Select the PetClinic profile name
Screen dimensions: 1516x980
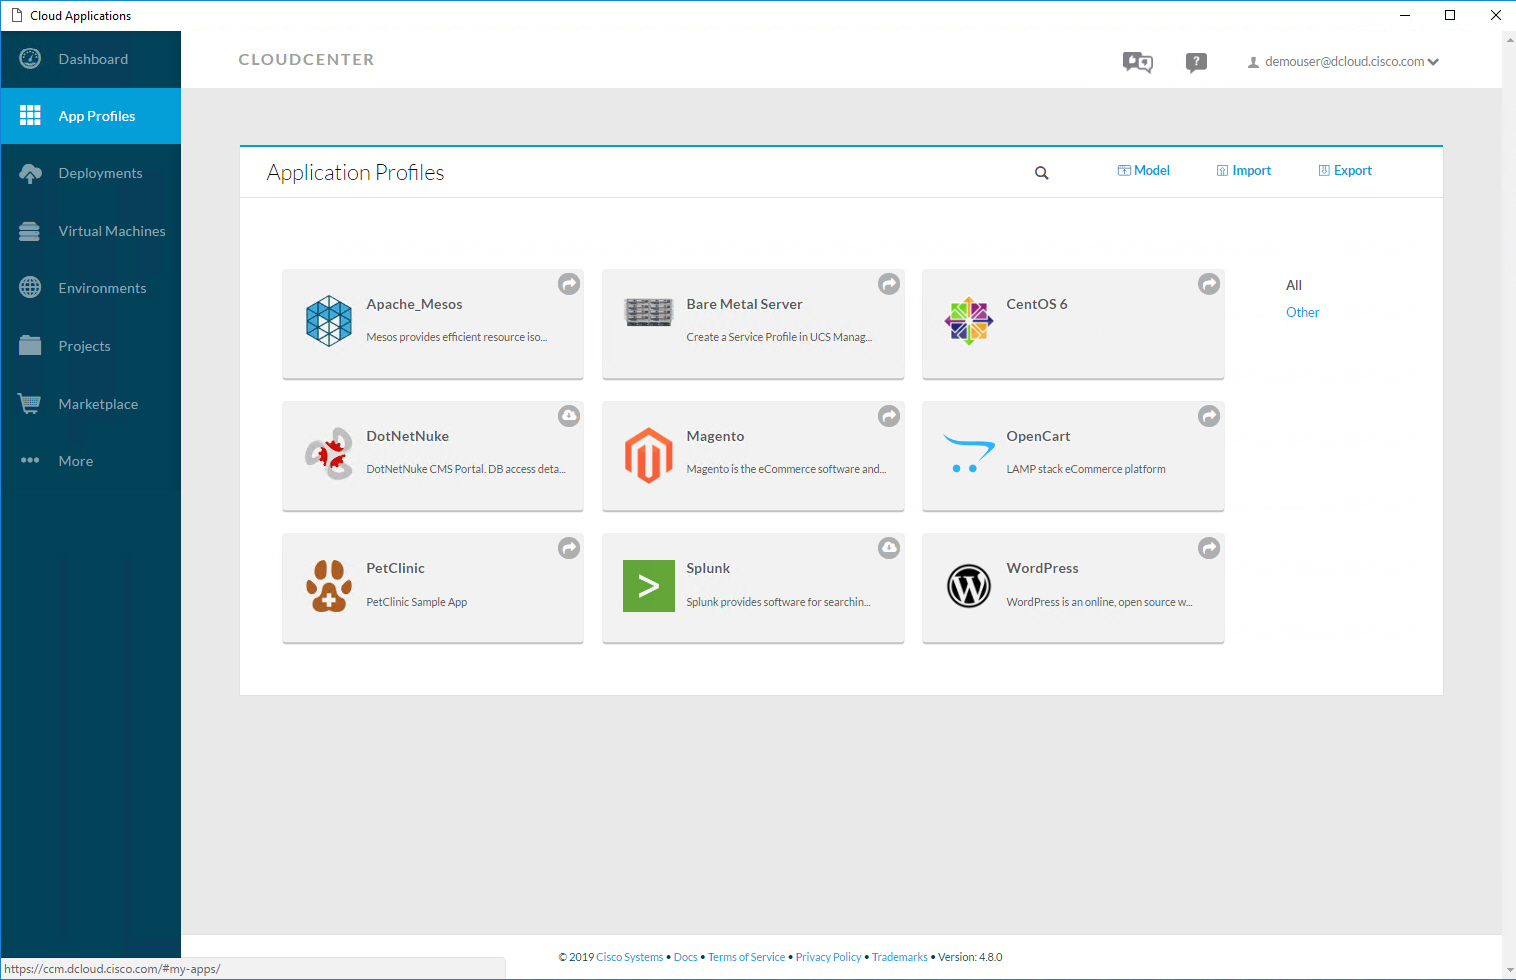tap(395, 568)
